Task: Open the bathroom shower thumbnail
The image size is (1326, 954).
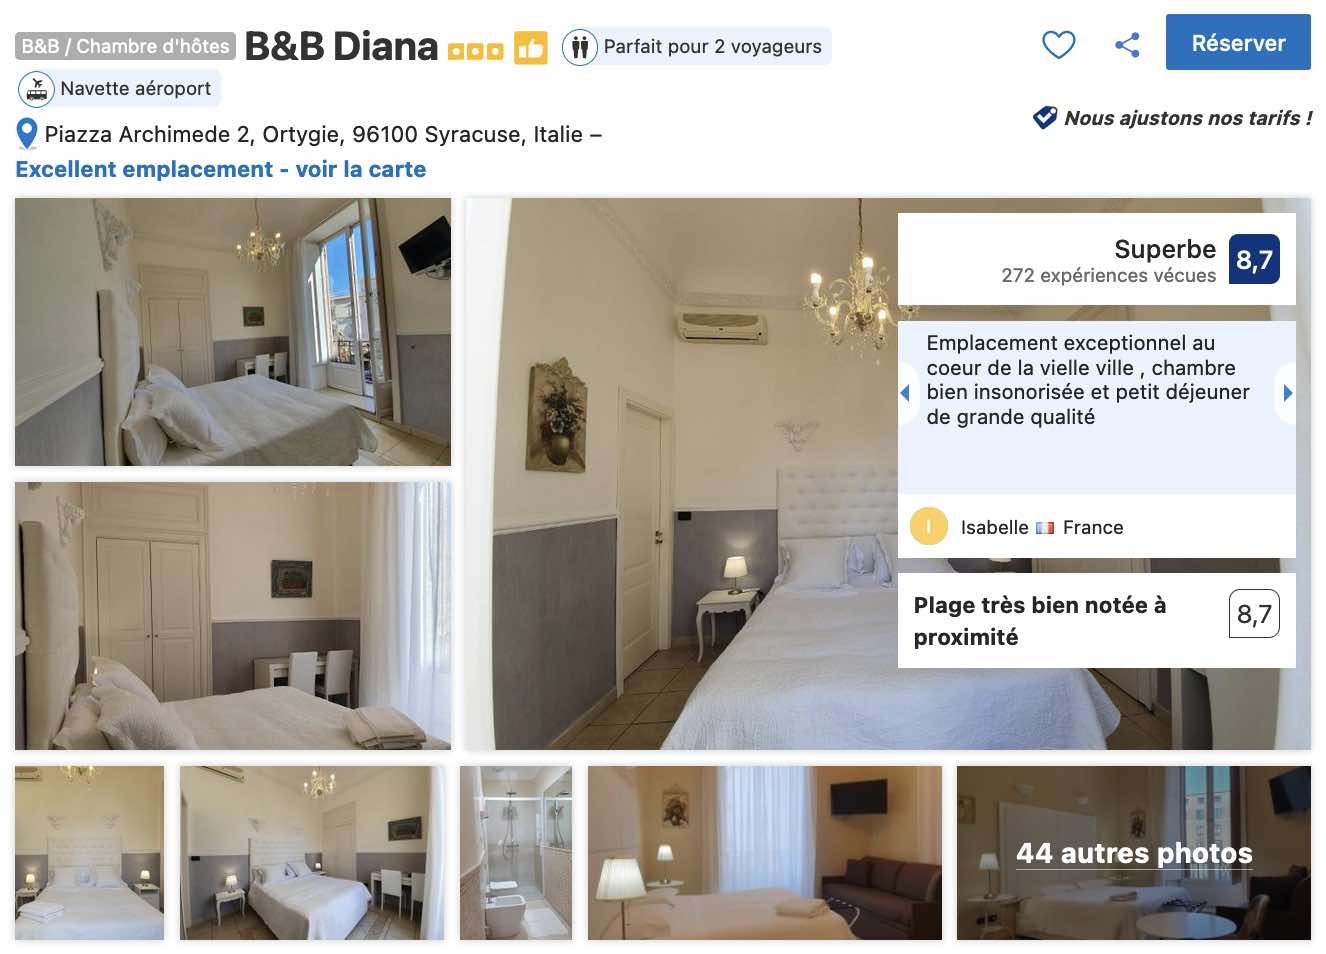Action: coord(516,853)
